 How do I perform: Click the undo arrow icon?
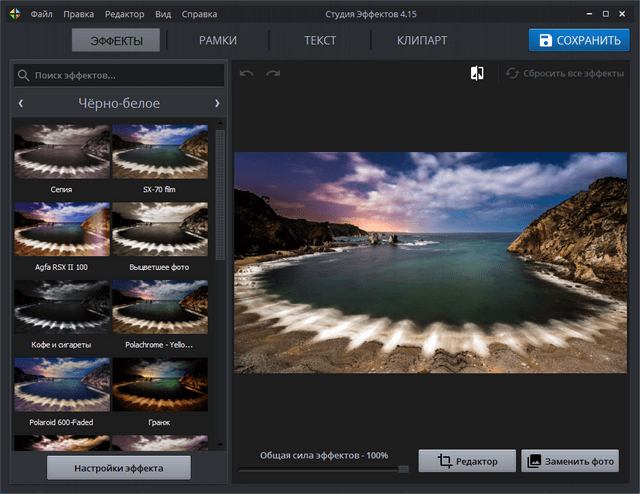click(x=247, y=74)
